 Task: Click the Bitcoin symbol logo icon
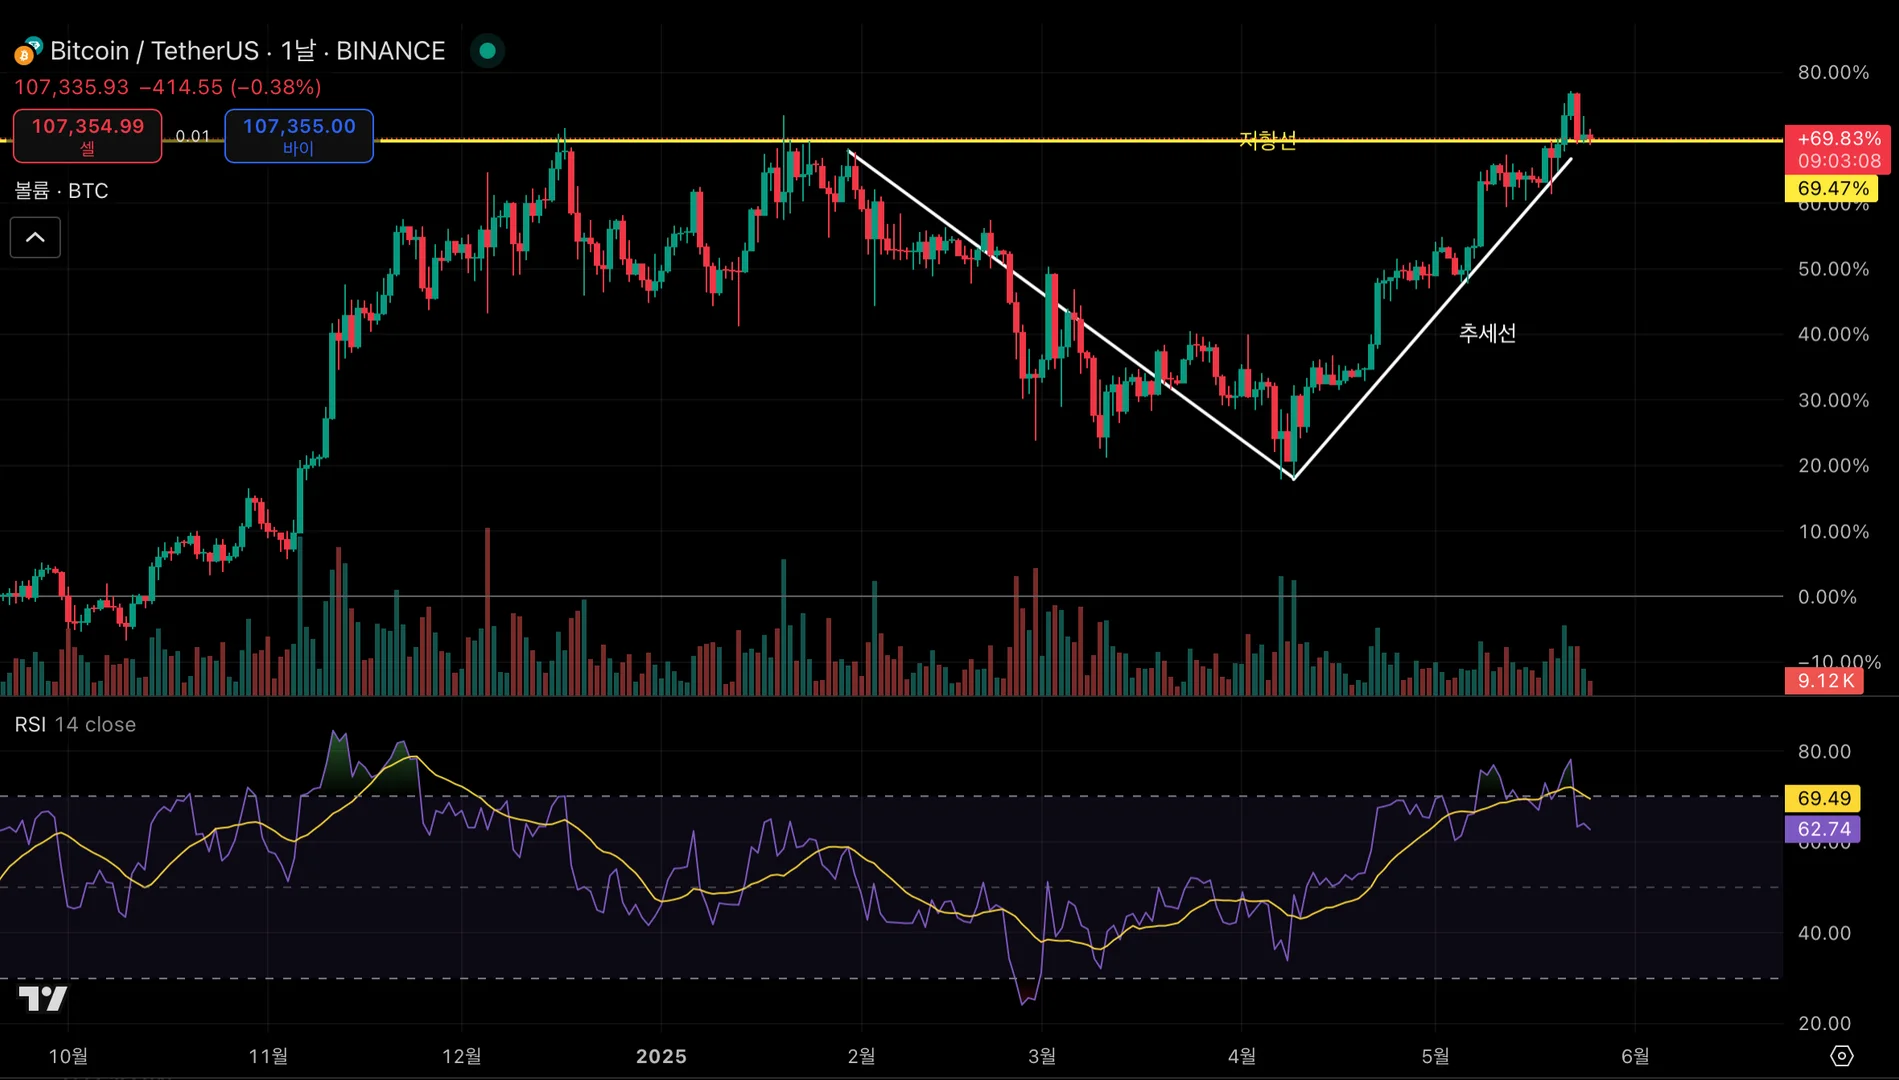coord(28,50)
